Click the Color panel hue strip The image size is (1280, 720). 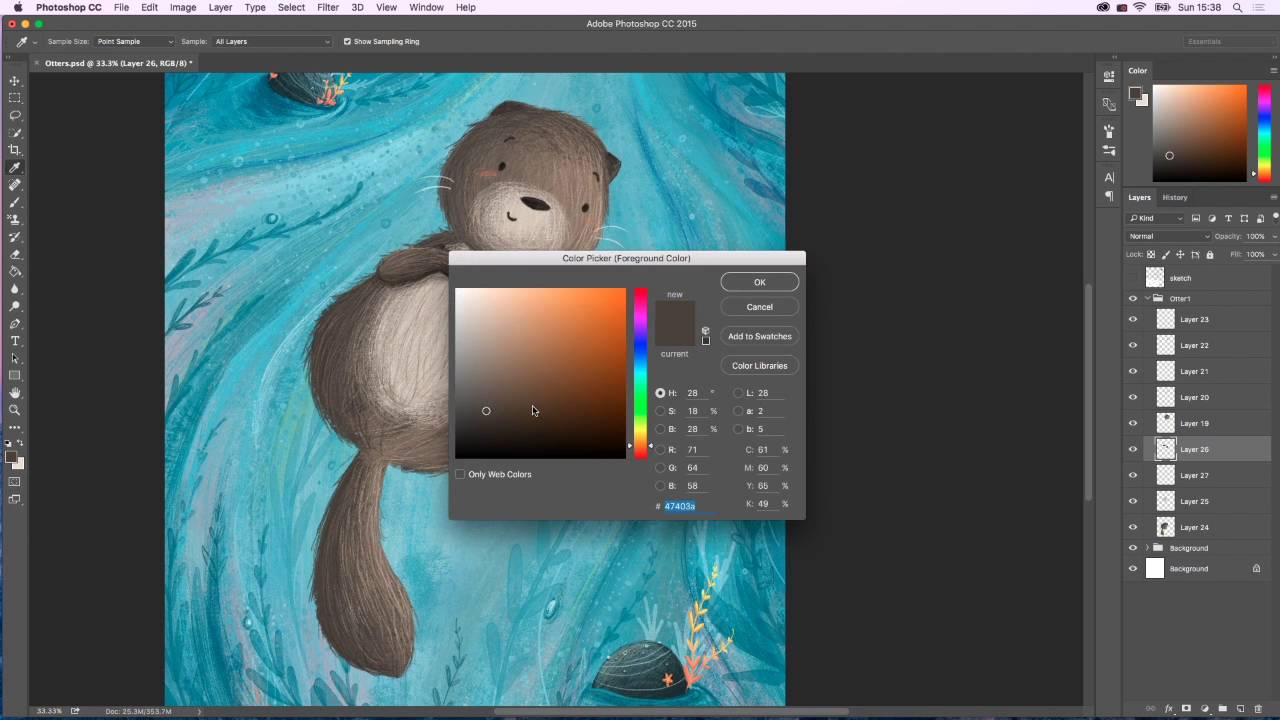point(1266,133)
